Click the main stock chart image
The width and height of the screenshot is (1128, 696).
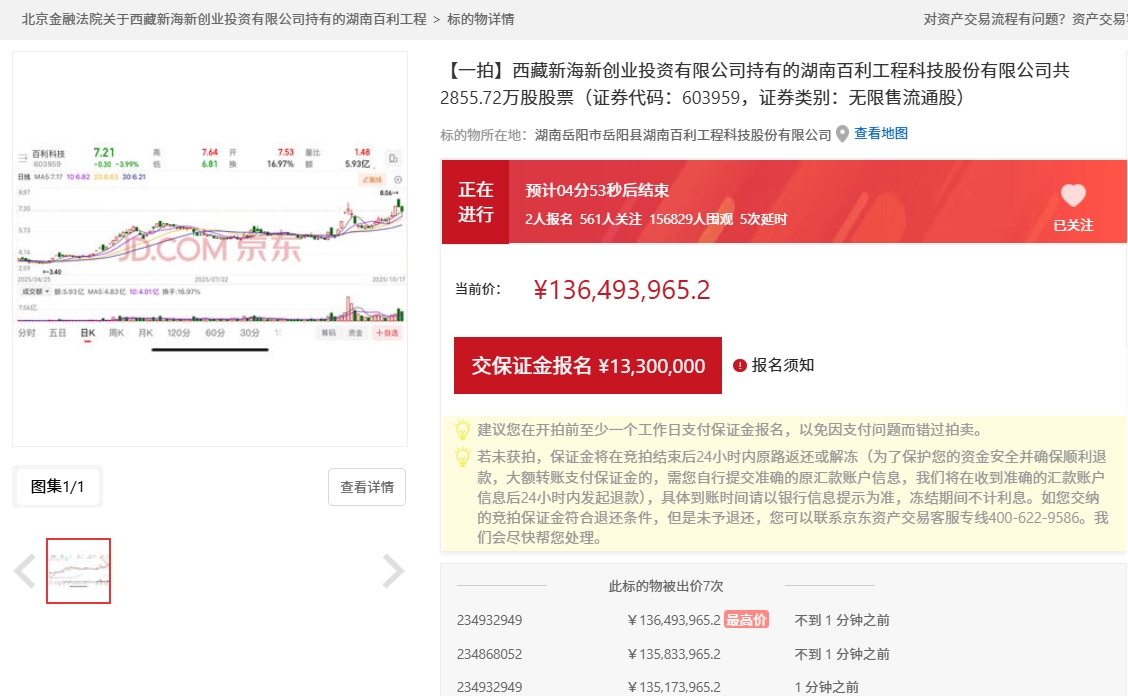coord(210,248)
